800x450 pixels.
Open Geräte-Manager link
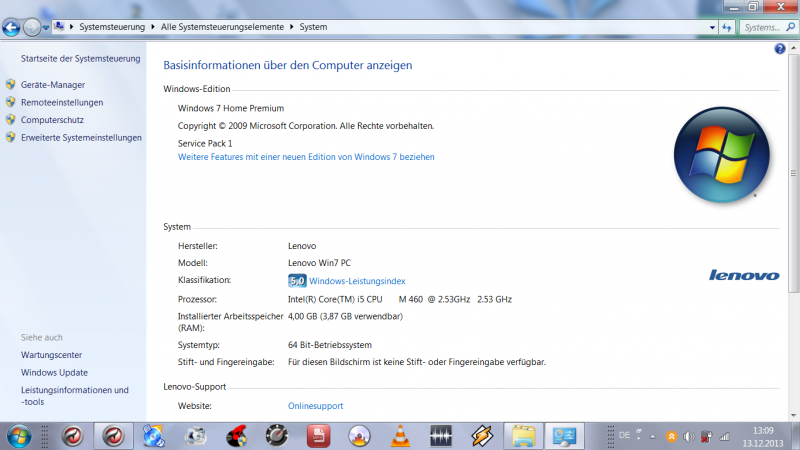(53, 85)
